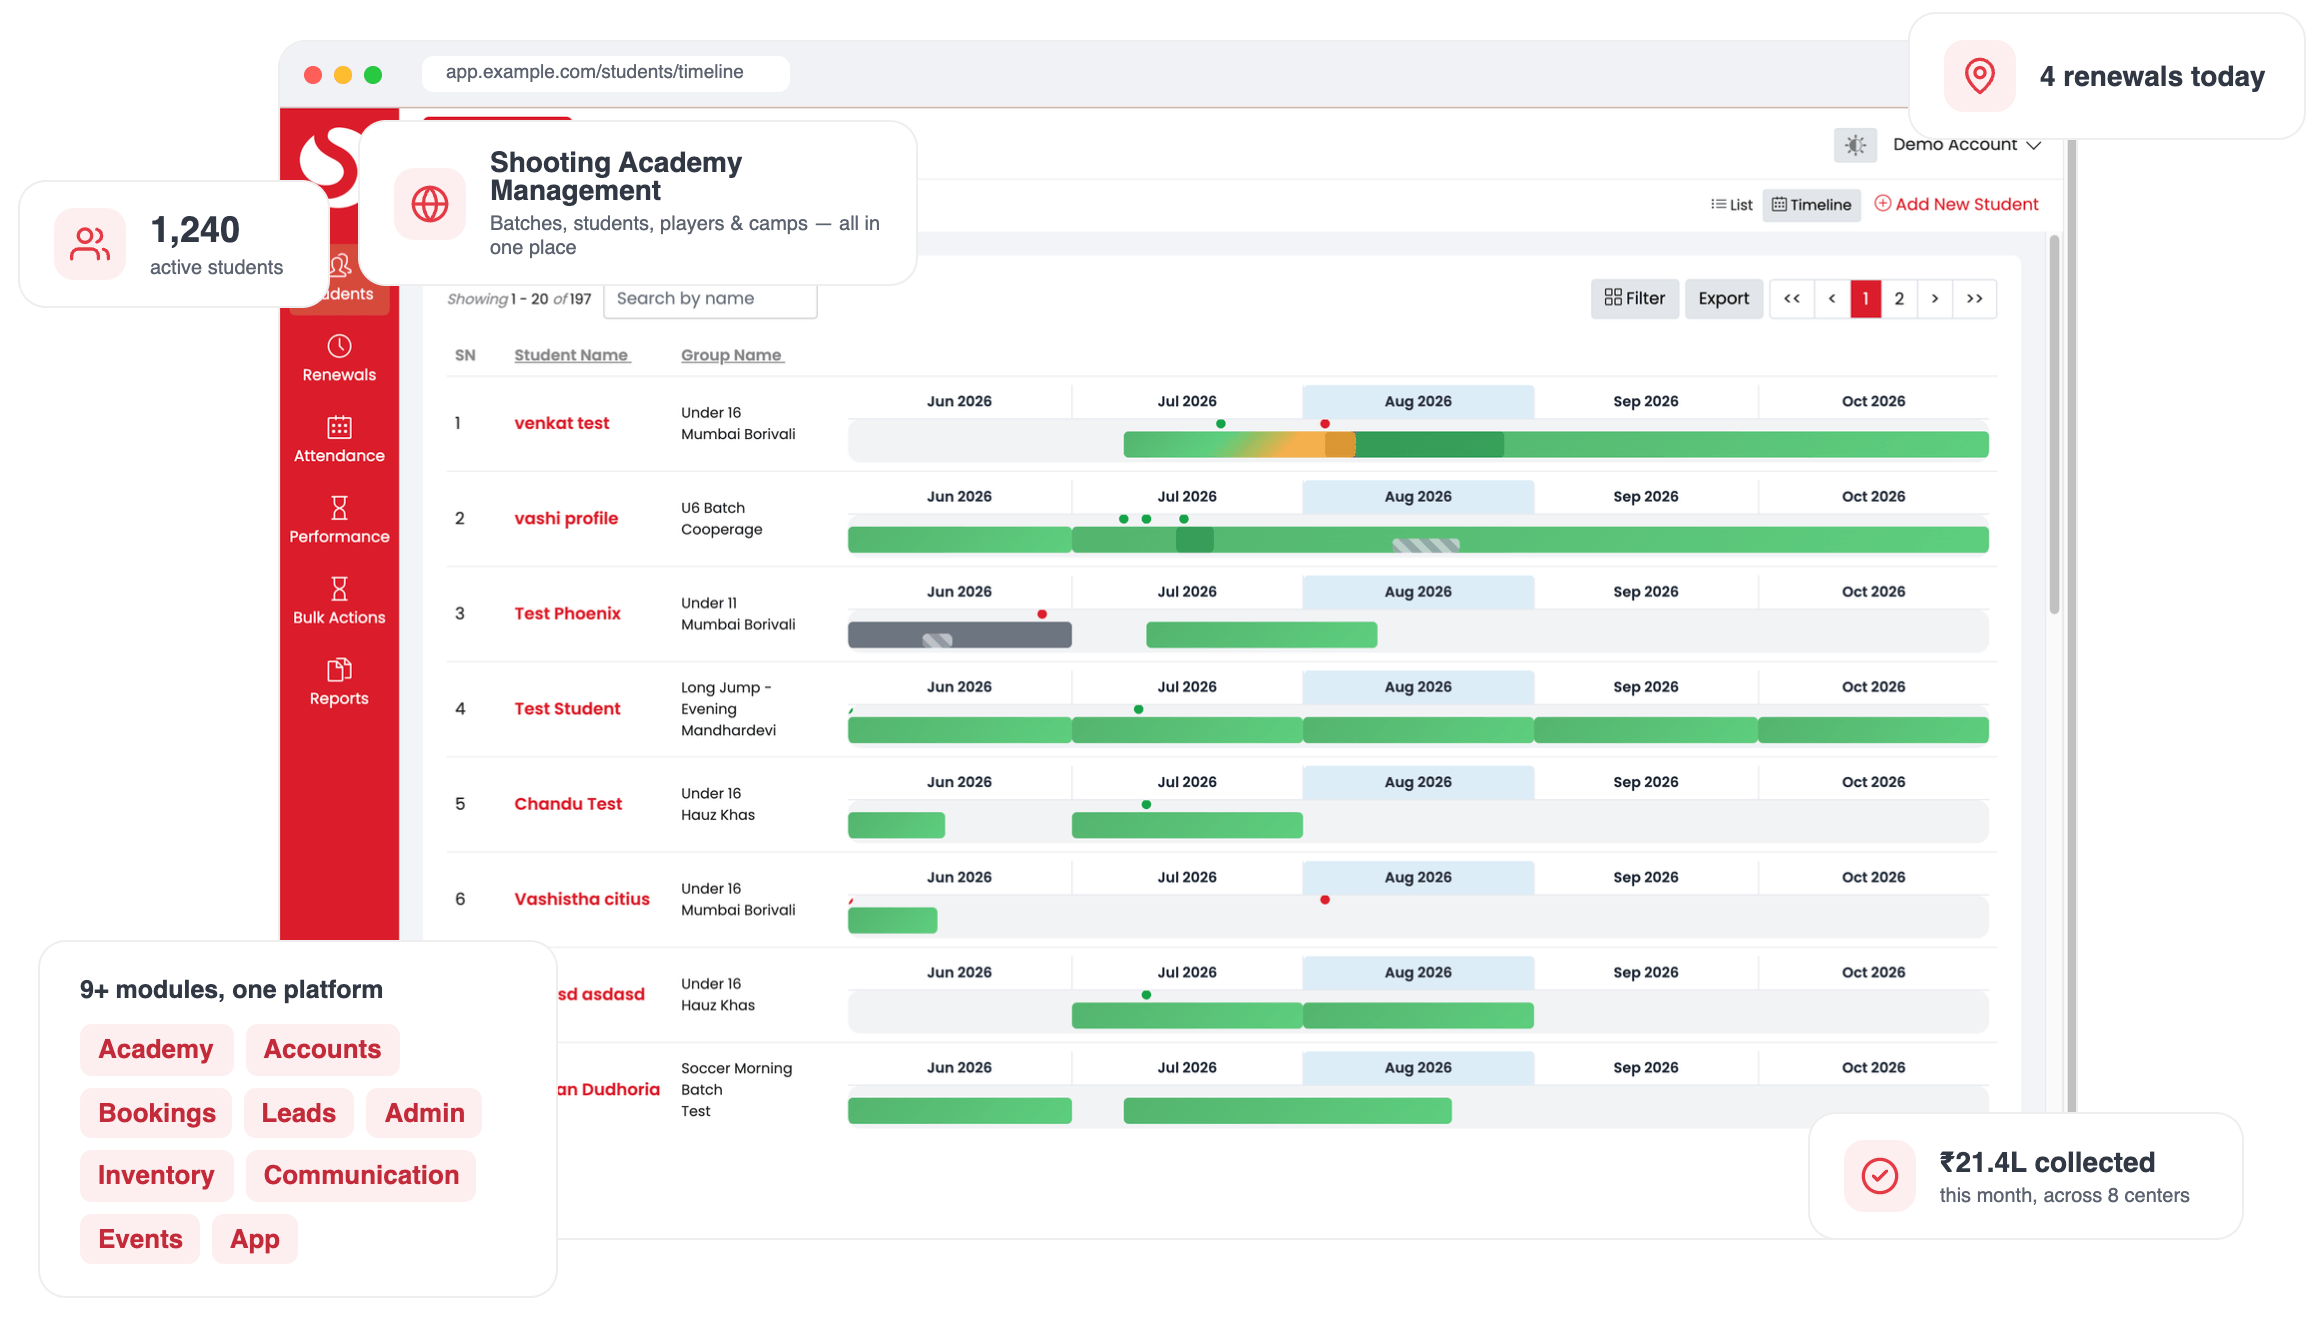Jump to the last page
The height and width of the screenshot is (1322, 2323).
point(1974,298)
